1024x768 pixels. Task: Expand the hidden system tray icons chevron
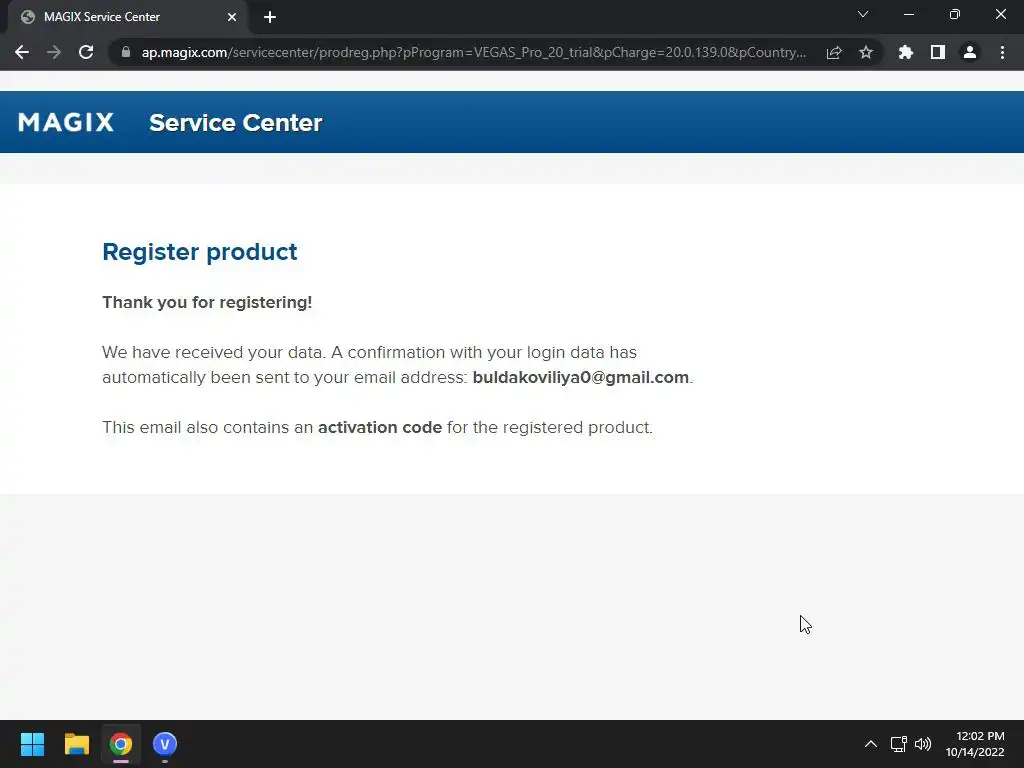click(871, 744)
